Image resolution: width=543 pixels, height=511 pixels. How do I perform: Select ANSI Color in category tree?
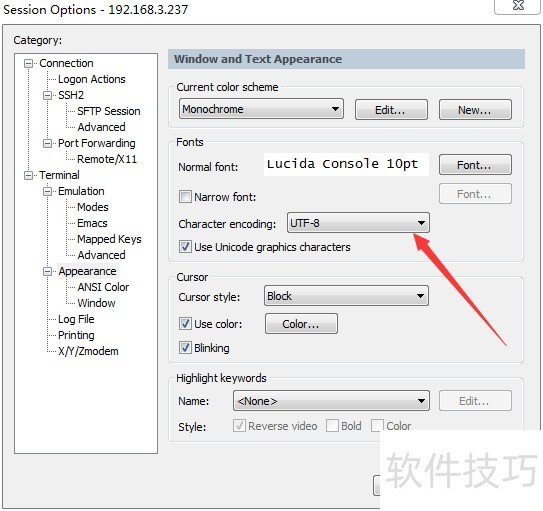coord(103,287)
